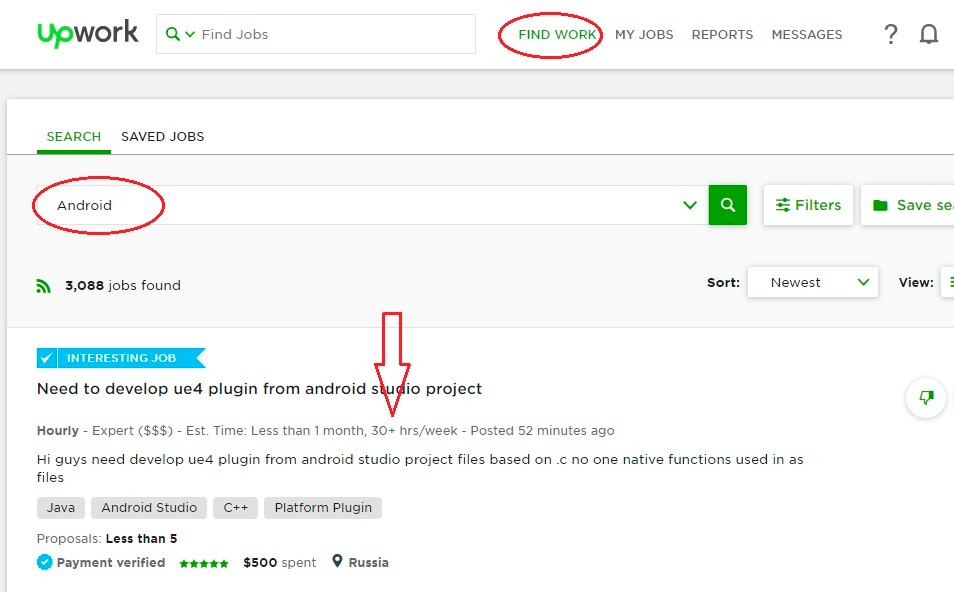Open the Reports menu
The height and width of the screenshot is (592, 954).
click(722, 35)
